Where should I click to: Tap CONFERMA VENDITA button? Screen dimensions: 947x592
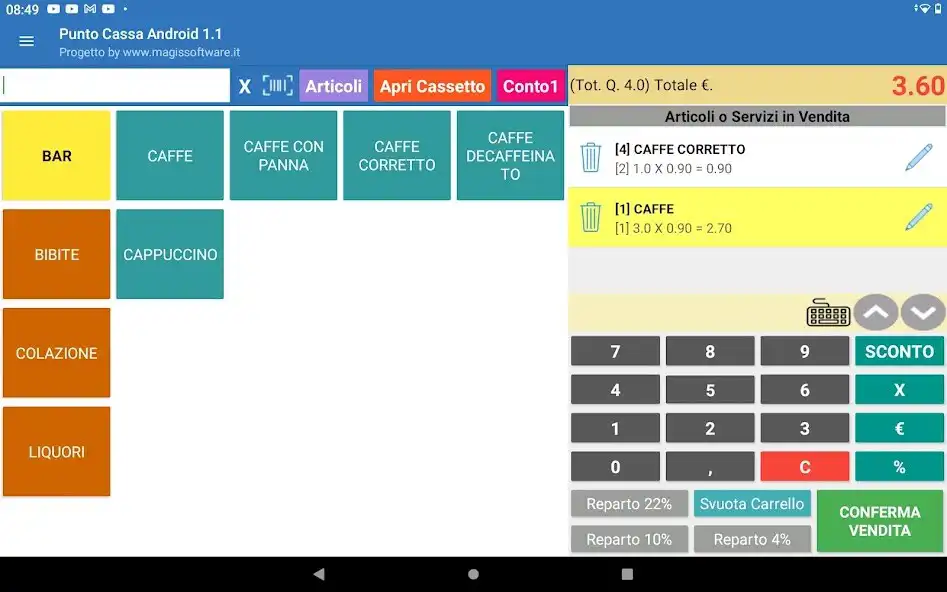pos(880,521)
